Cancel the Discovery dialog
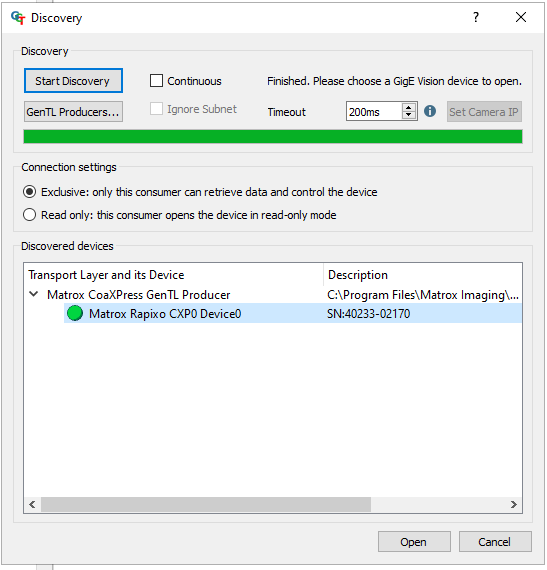The image size is (547, 570). click(x=495, y=542)
